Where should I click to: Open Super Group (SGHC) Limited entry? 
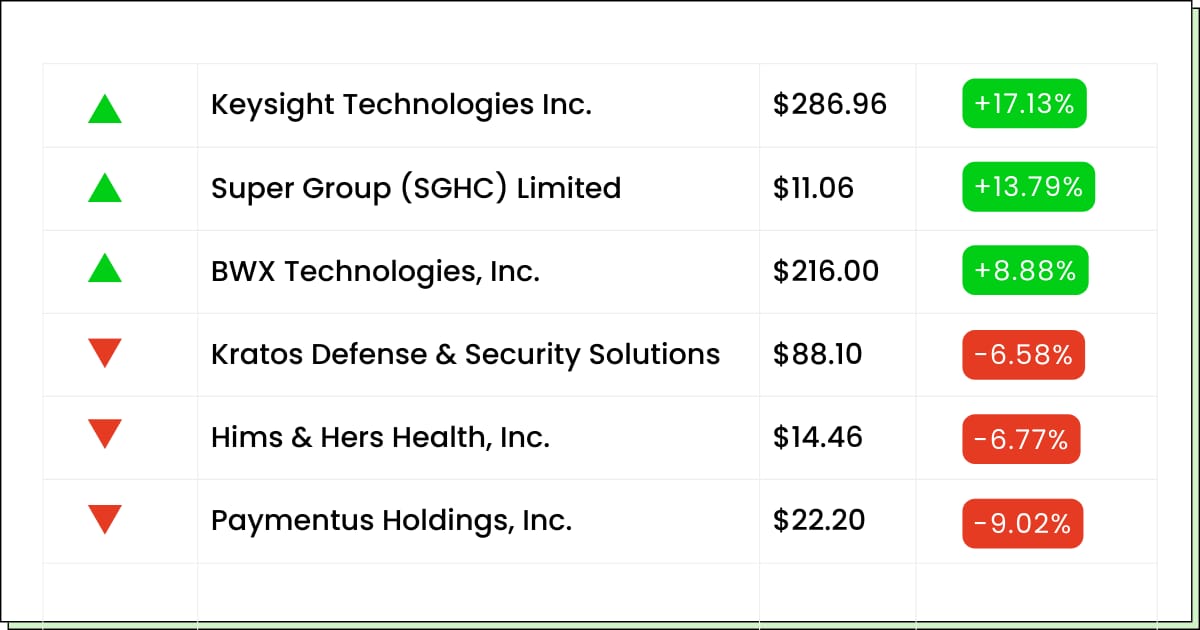point(416,188)
